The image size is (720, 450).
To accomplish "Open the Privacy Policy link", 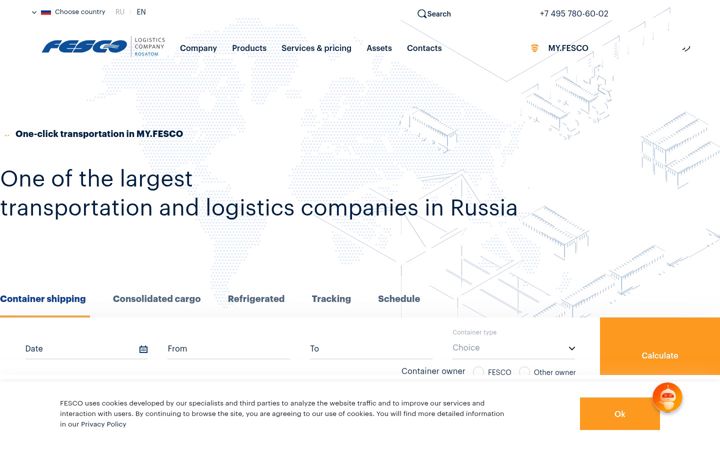I will [103, 424].
